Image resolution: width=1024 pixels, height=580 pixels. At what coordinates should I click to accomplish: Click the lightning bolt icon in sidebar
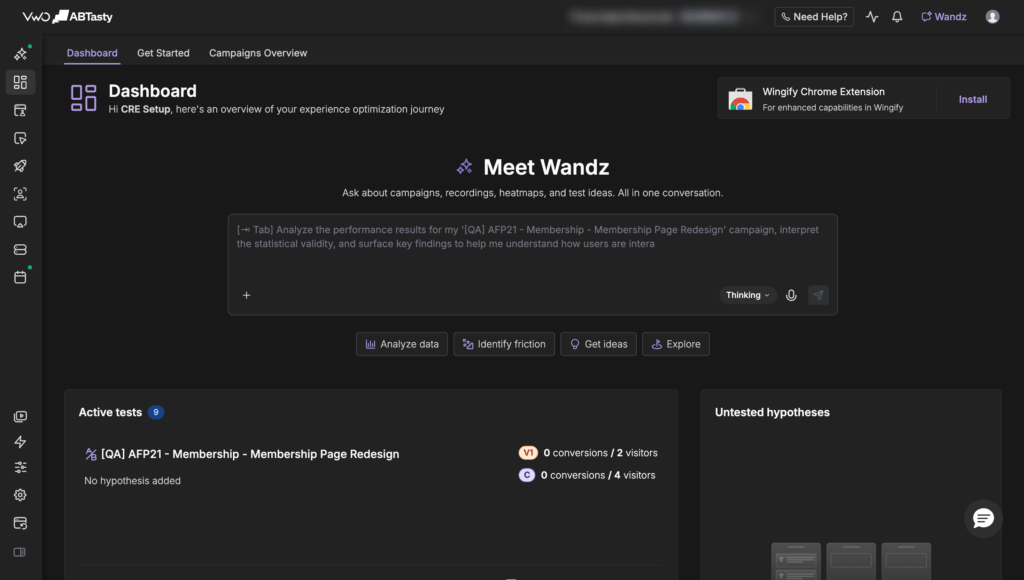[x=20, y=442]
